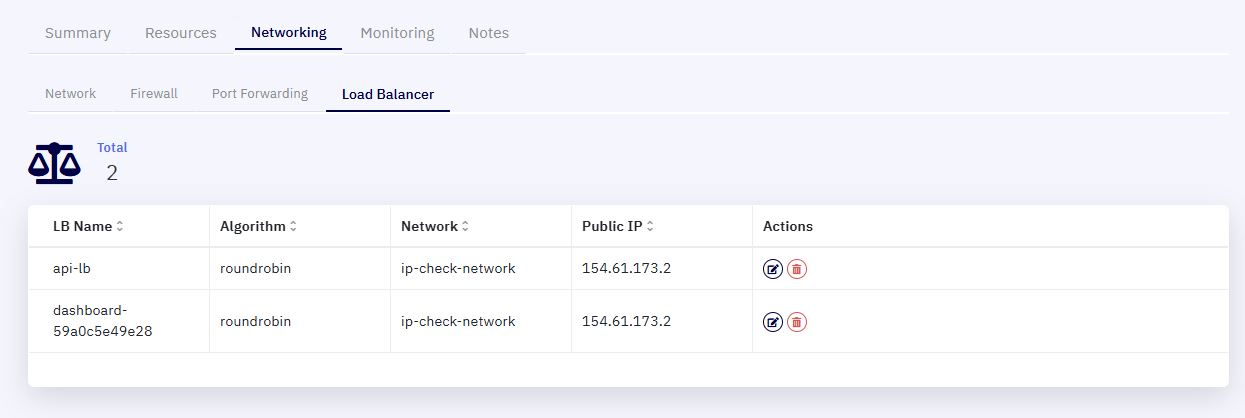Screen dimensions: 1245x418
Task: Delete the api-lb load balancer
Action: pyautogui.click(x=797, y=269)
